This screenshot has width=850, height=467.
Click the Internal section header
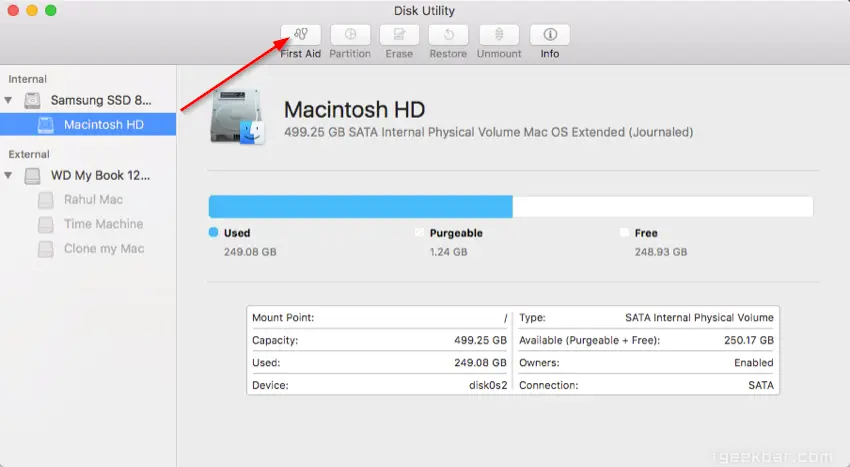pyautogui.click(x=27, y=79)
